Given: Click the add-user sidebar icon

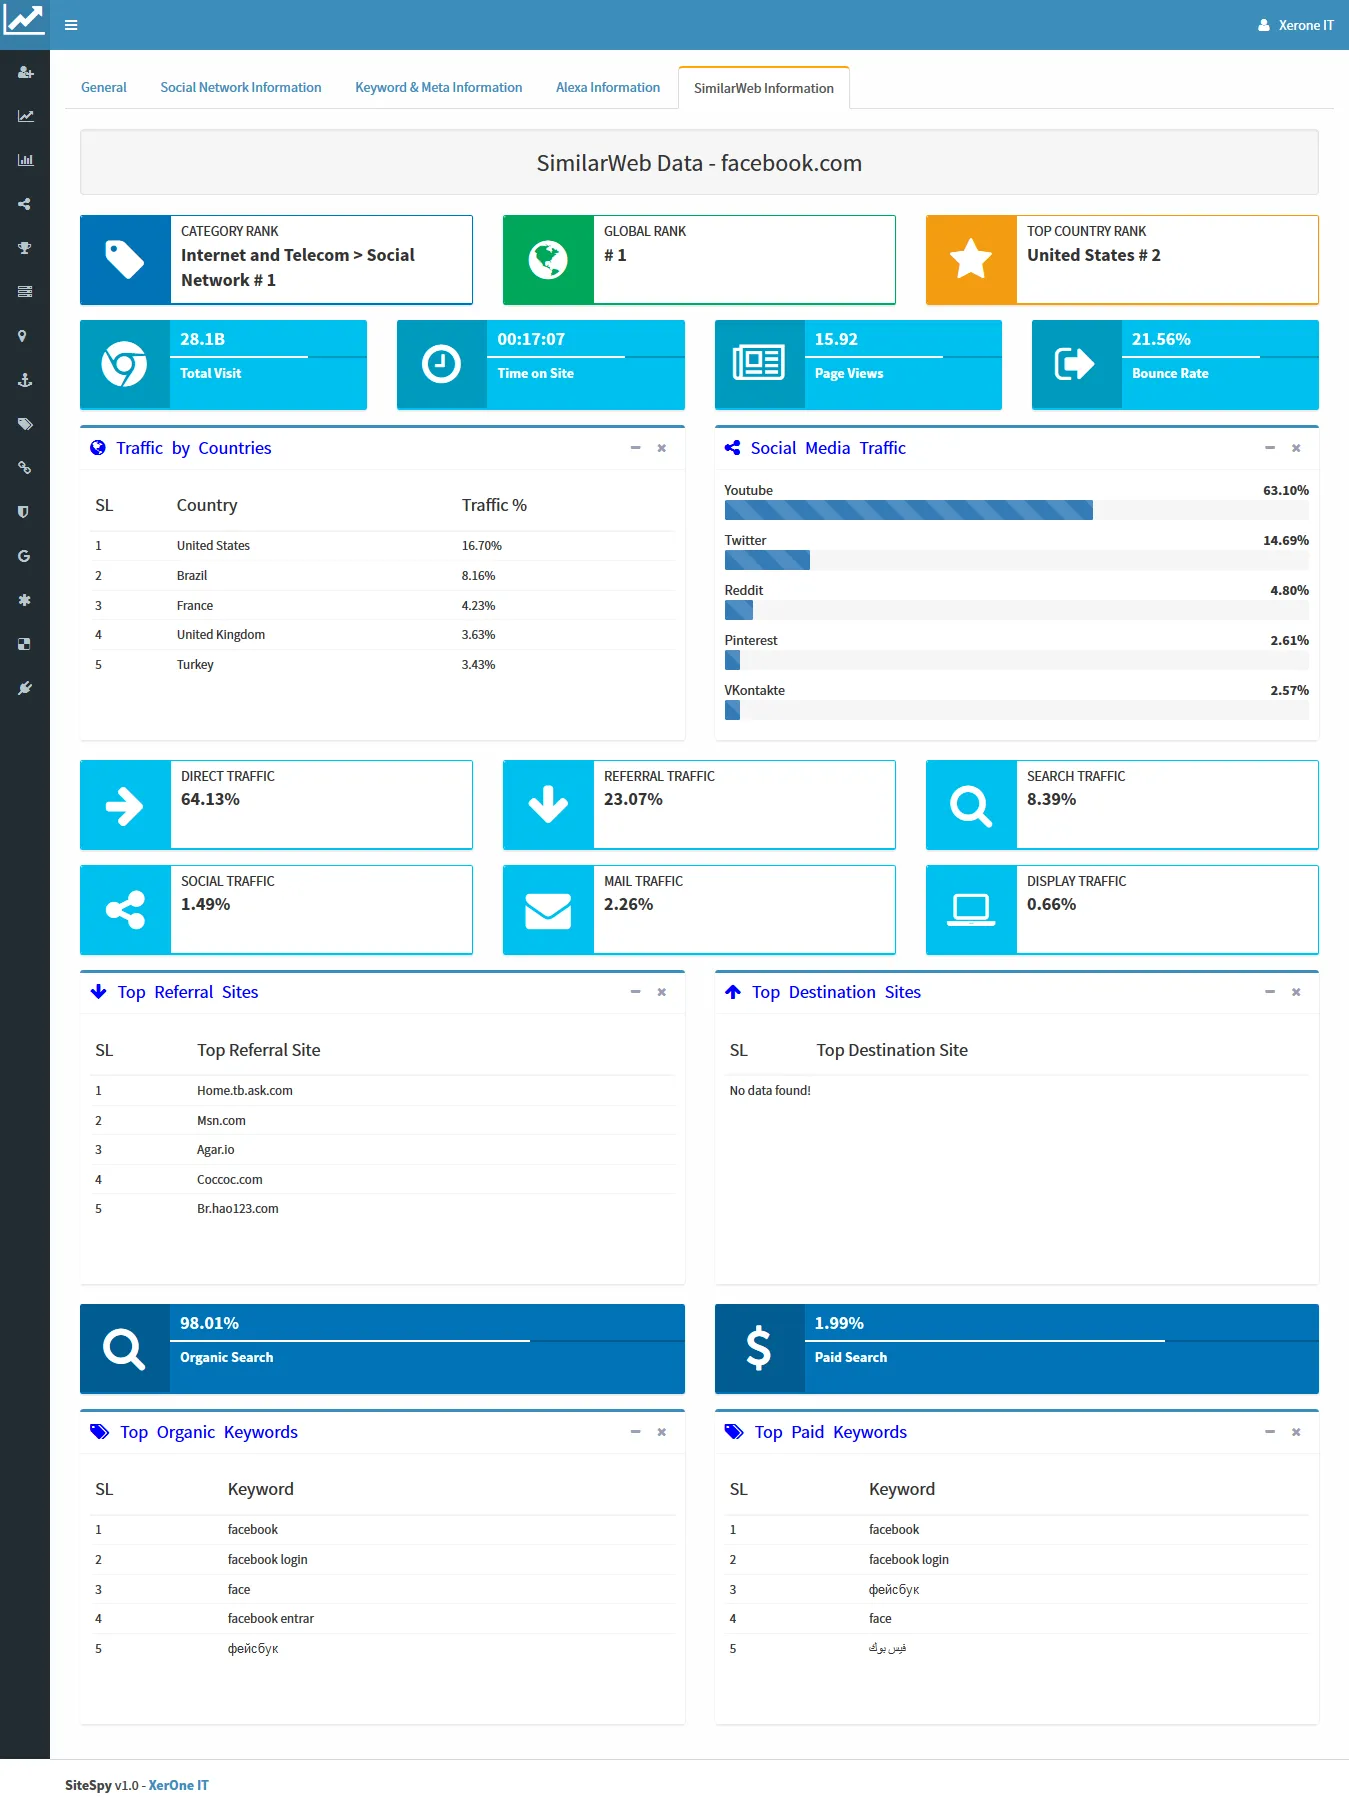Looking at the screenshot, I should pyautogui.click(x=25, y=72).
